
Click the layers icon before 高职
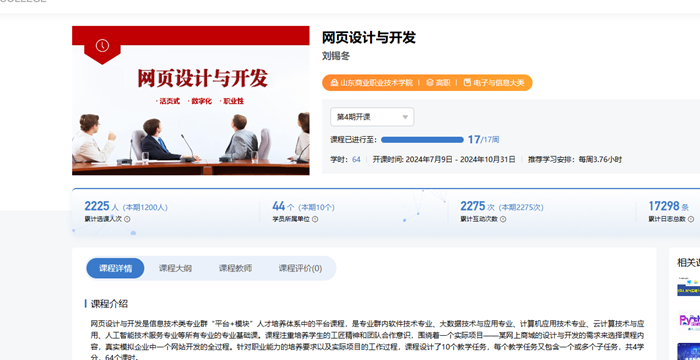coord(429,83)
